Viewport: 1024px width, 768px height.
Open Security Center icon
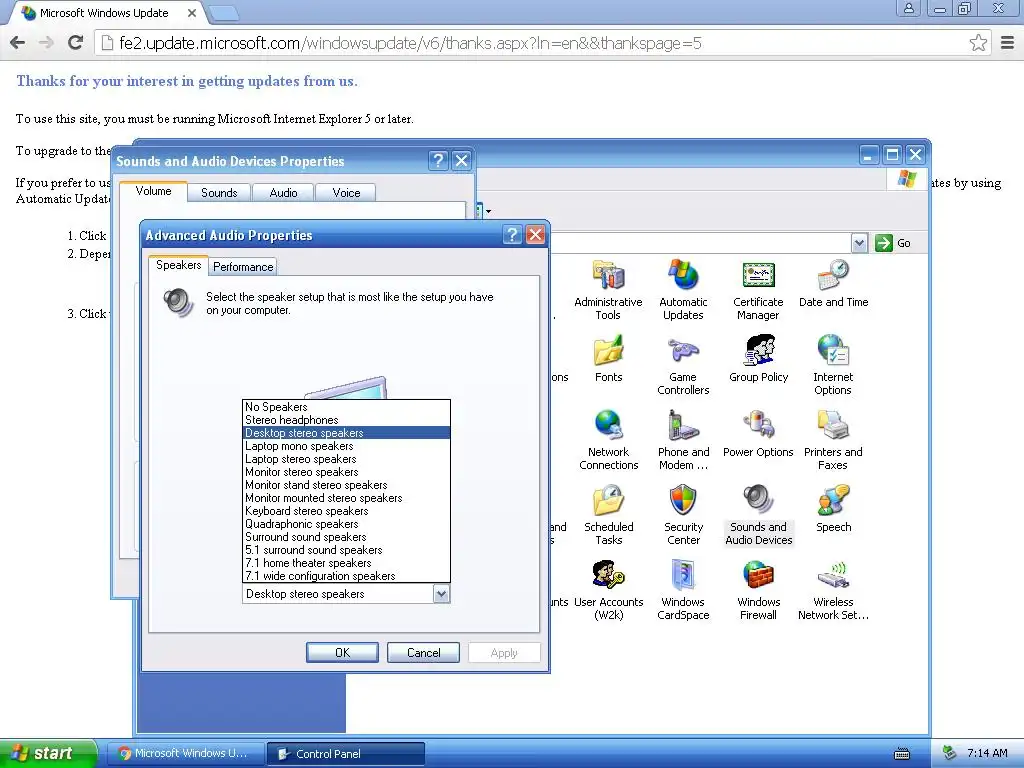point(683,515)
